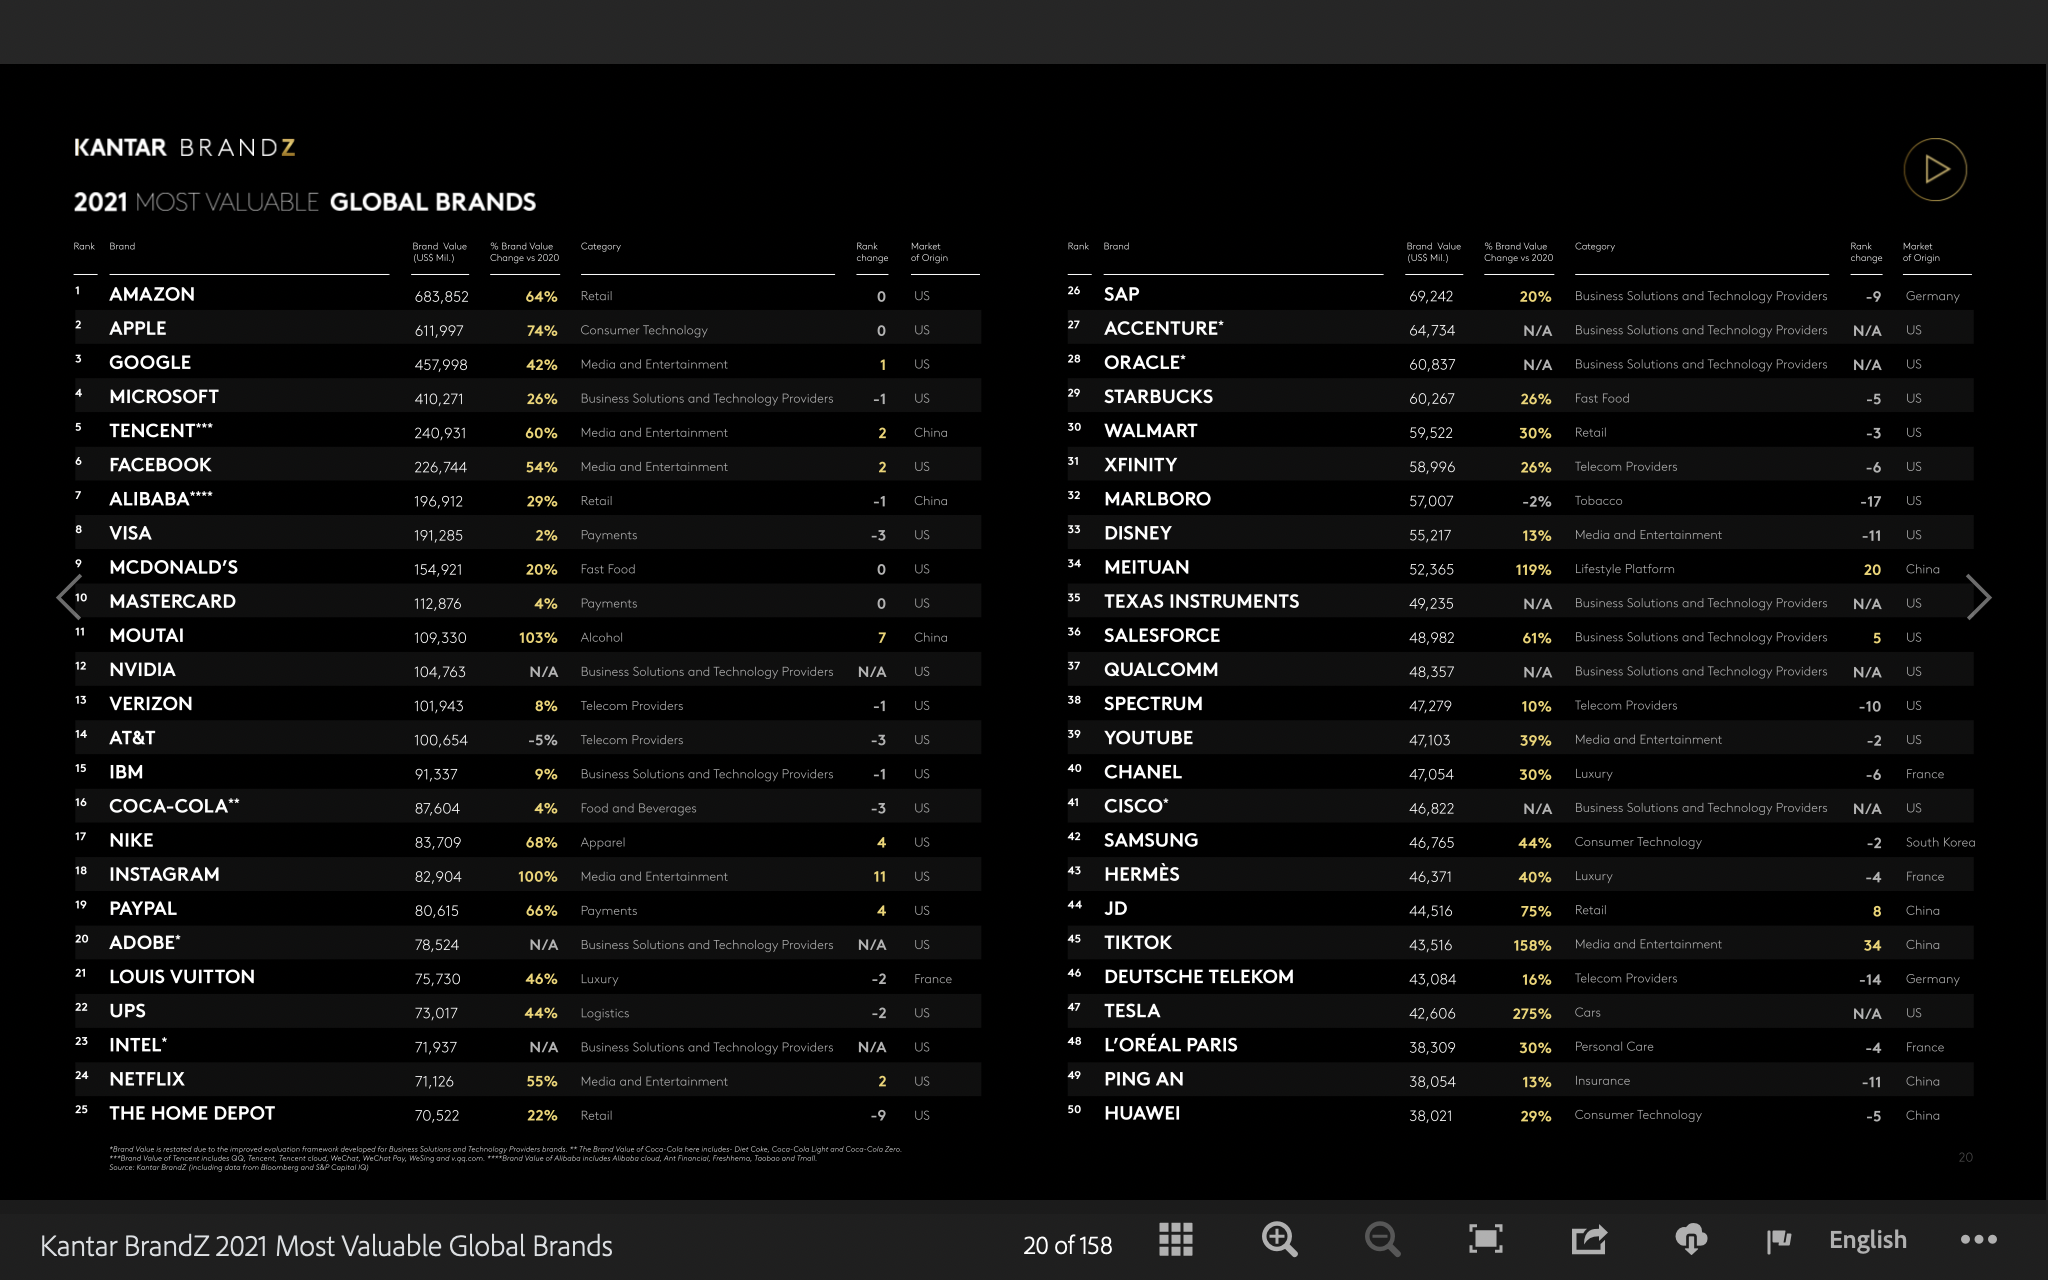This screenshot has height=1280, width=2048.
Task: Open the more options ellipsis menu
Action: tap(1978, 1240)
